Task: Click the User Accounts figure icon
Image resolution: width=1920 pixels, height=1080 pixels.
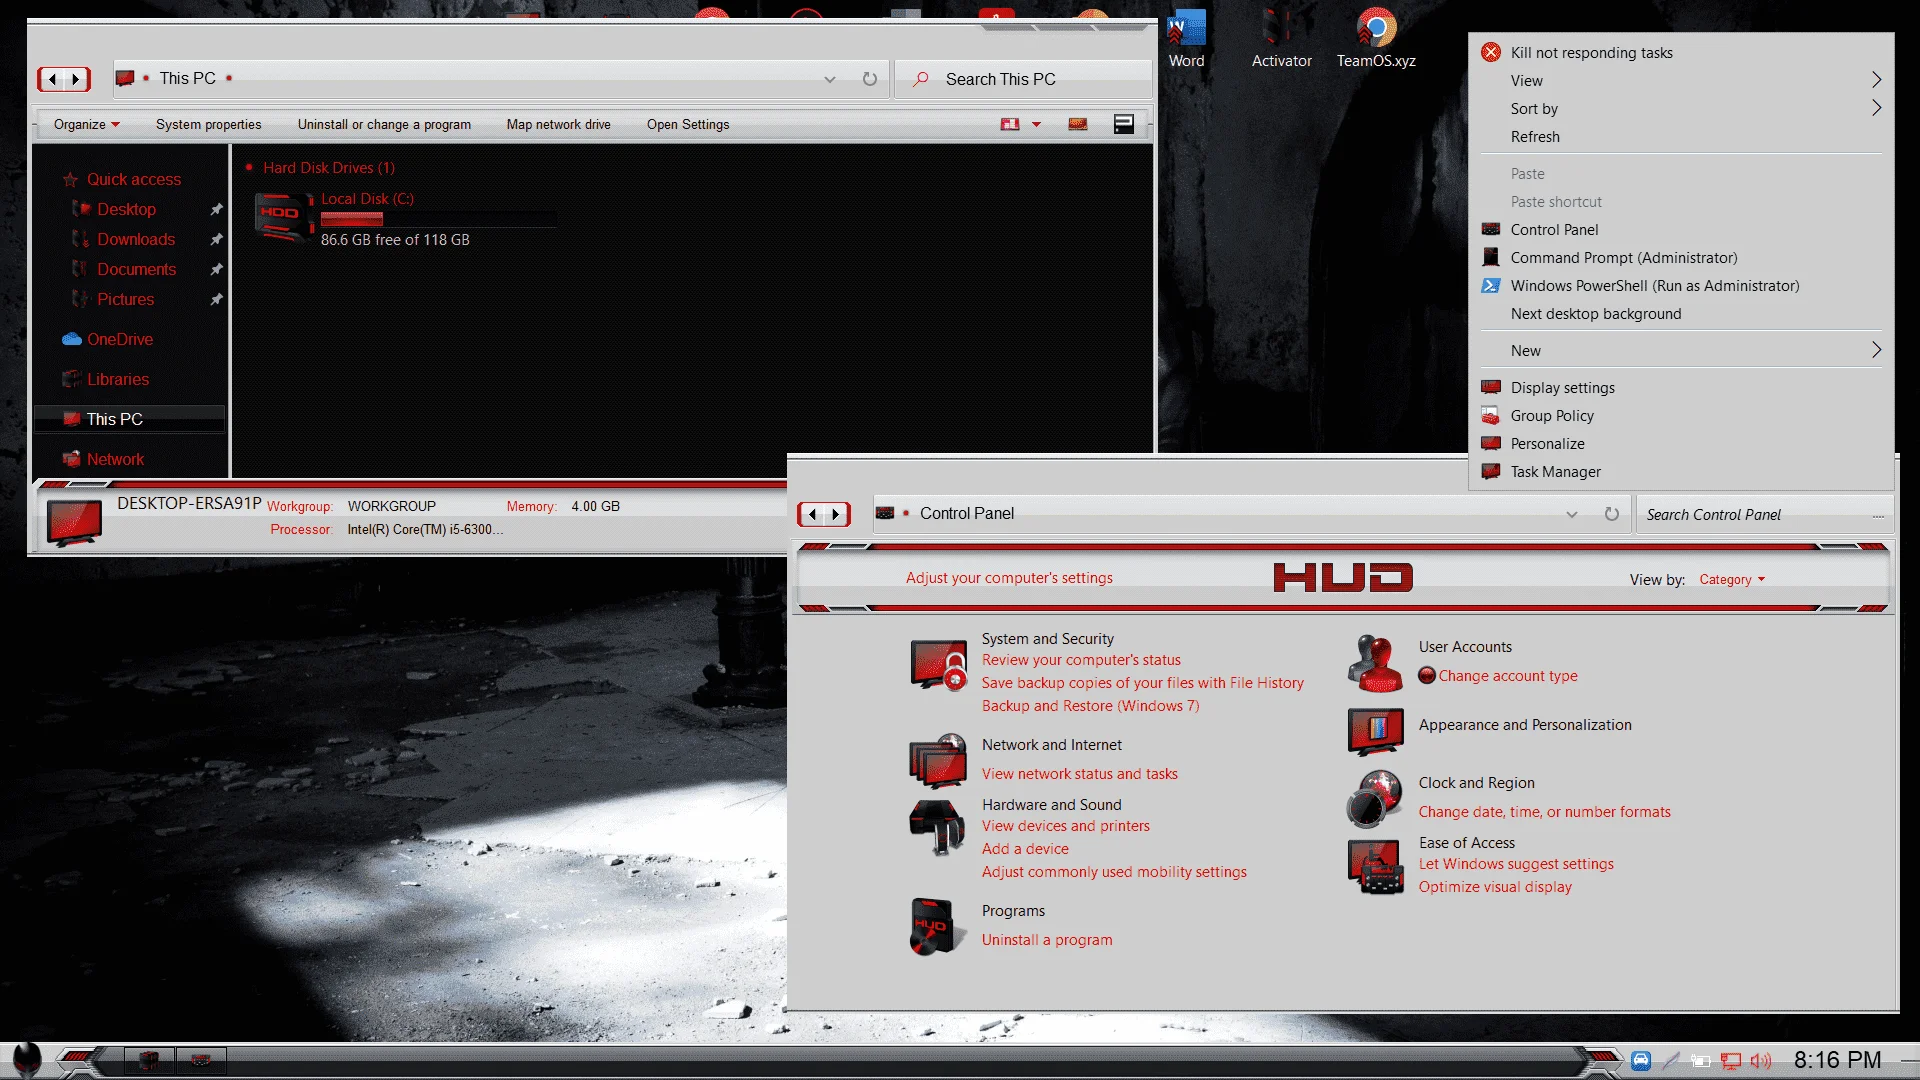Action: pos(1376,664)
